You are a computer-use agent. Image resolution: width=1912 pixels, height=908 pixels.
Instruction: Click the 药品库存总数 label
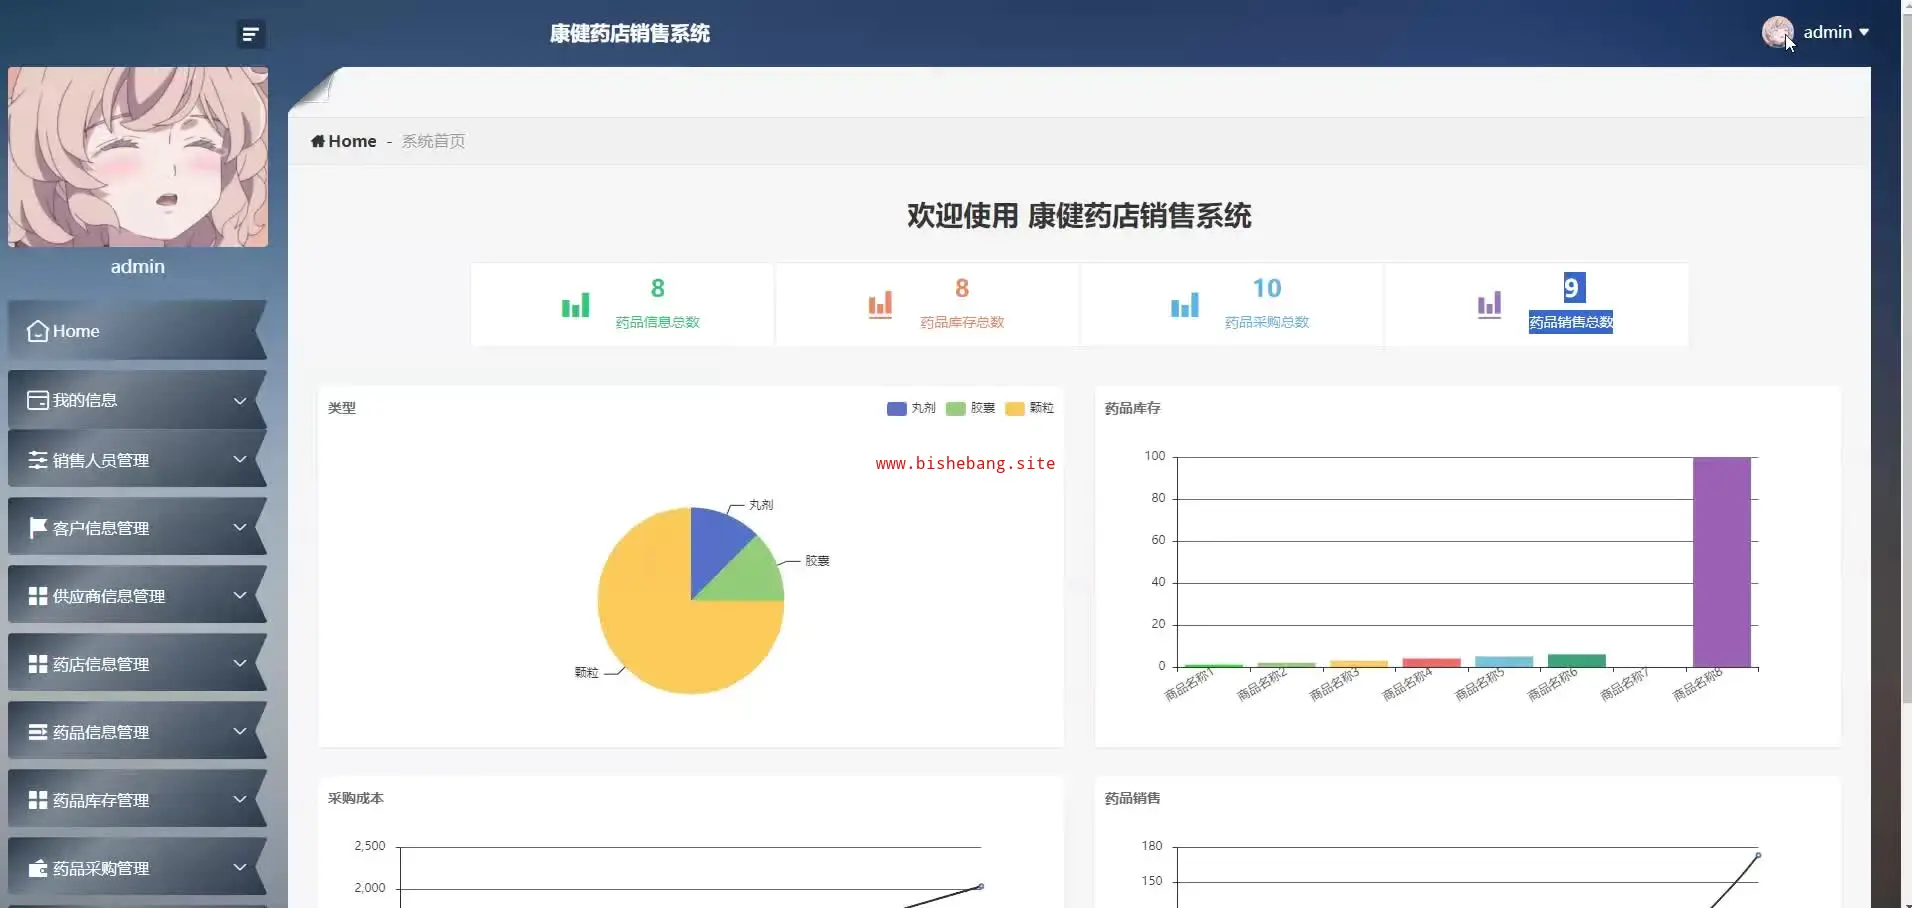coord(962,322)
